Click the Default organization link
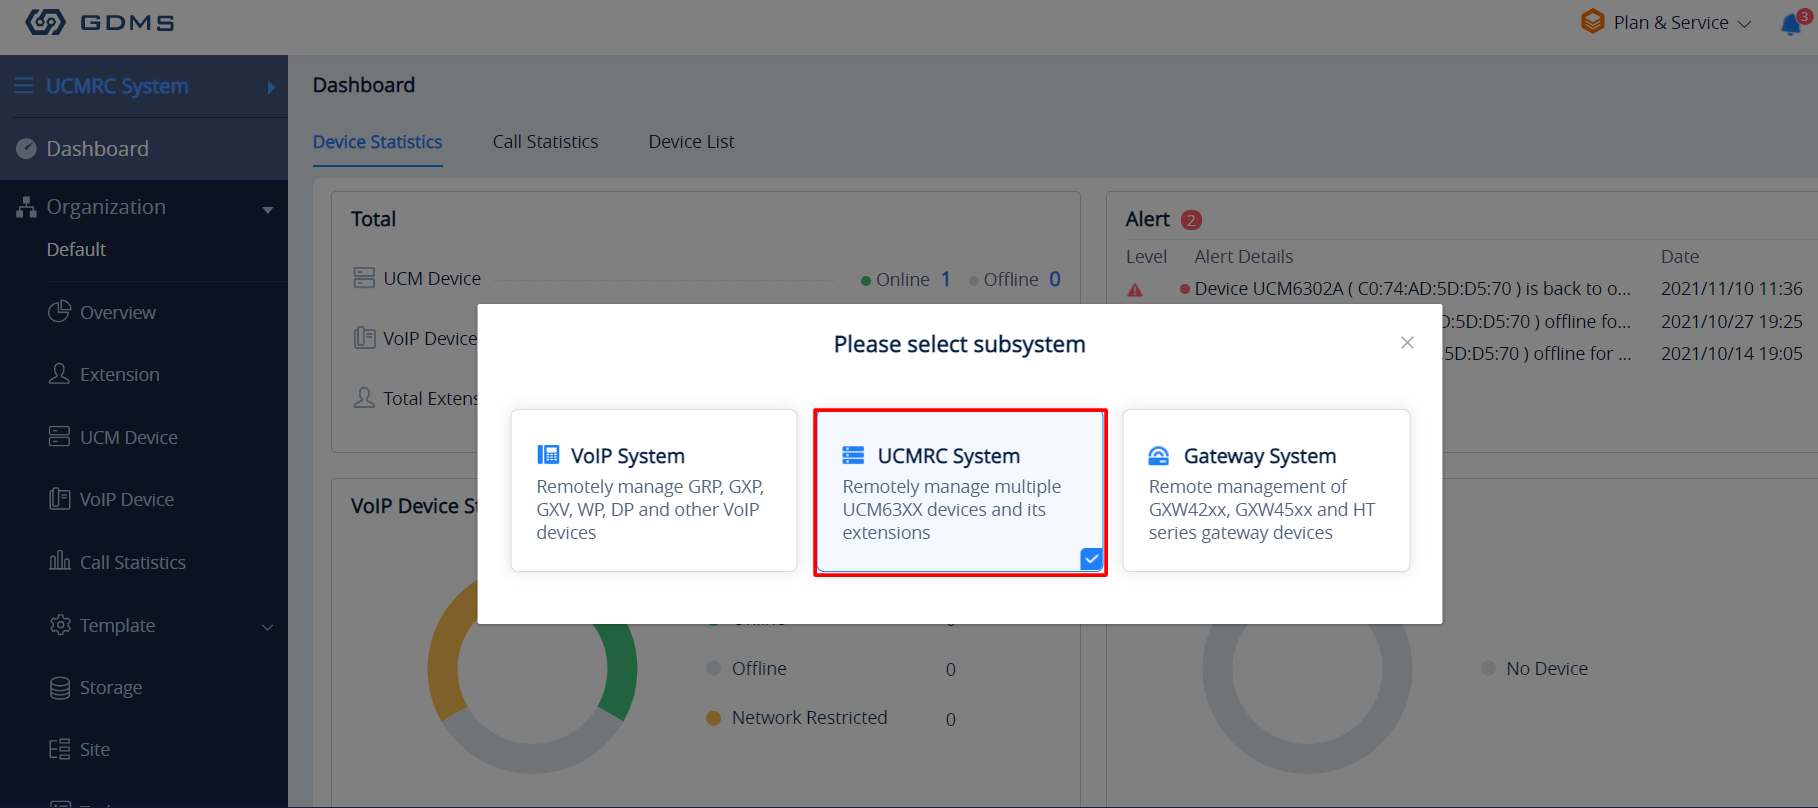The height and width of the screenshot is (808, 1818). coord(76,249)
